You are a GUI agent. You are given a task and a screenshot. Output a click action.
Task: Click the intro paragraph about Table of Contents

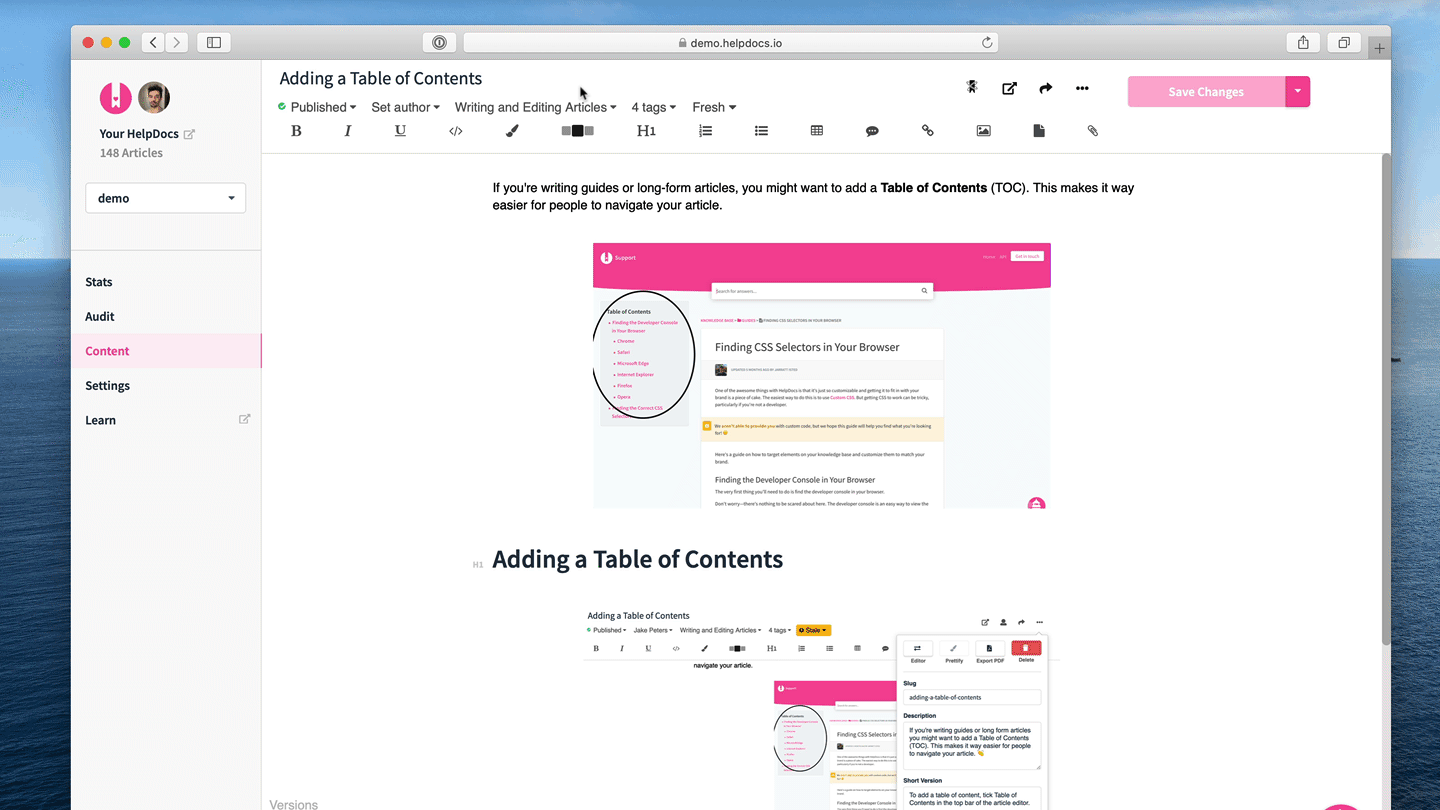tap(813, 196)
